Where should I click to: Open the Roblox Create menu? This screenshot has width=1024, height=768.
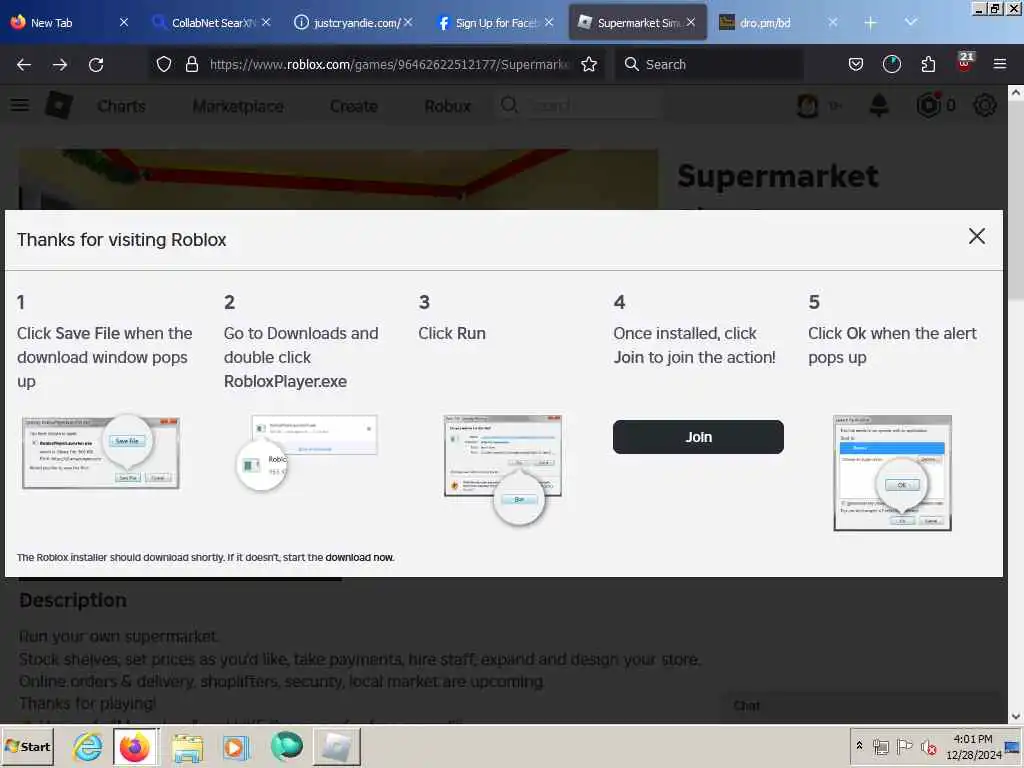point(353,106)
